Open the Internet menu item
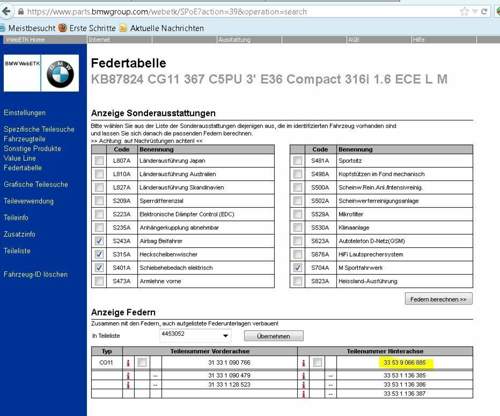500x416 pixels. click(99, 40)
